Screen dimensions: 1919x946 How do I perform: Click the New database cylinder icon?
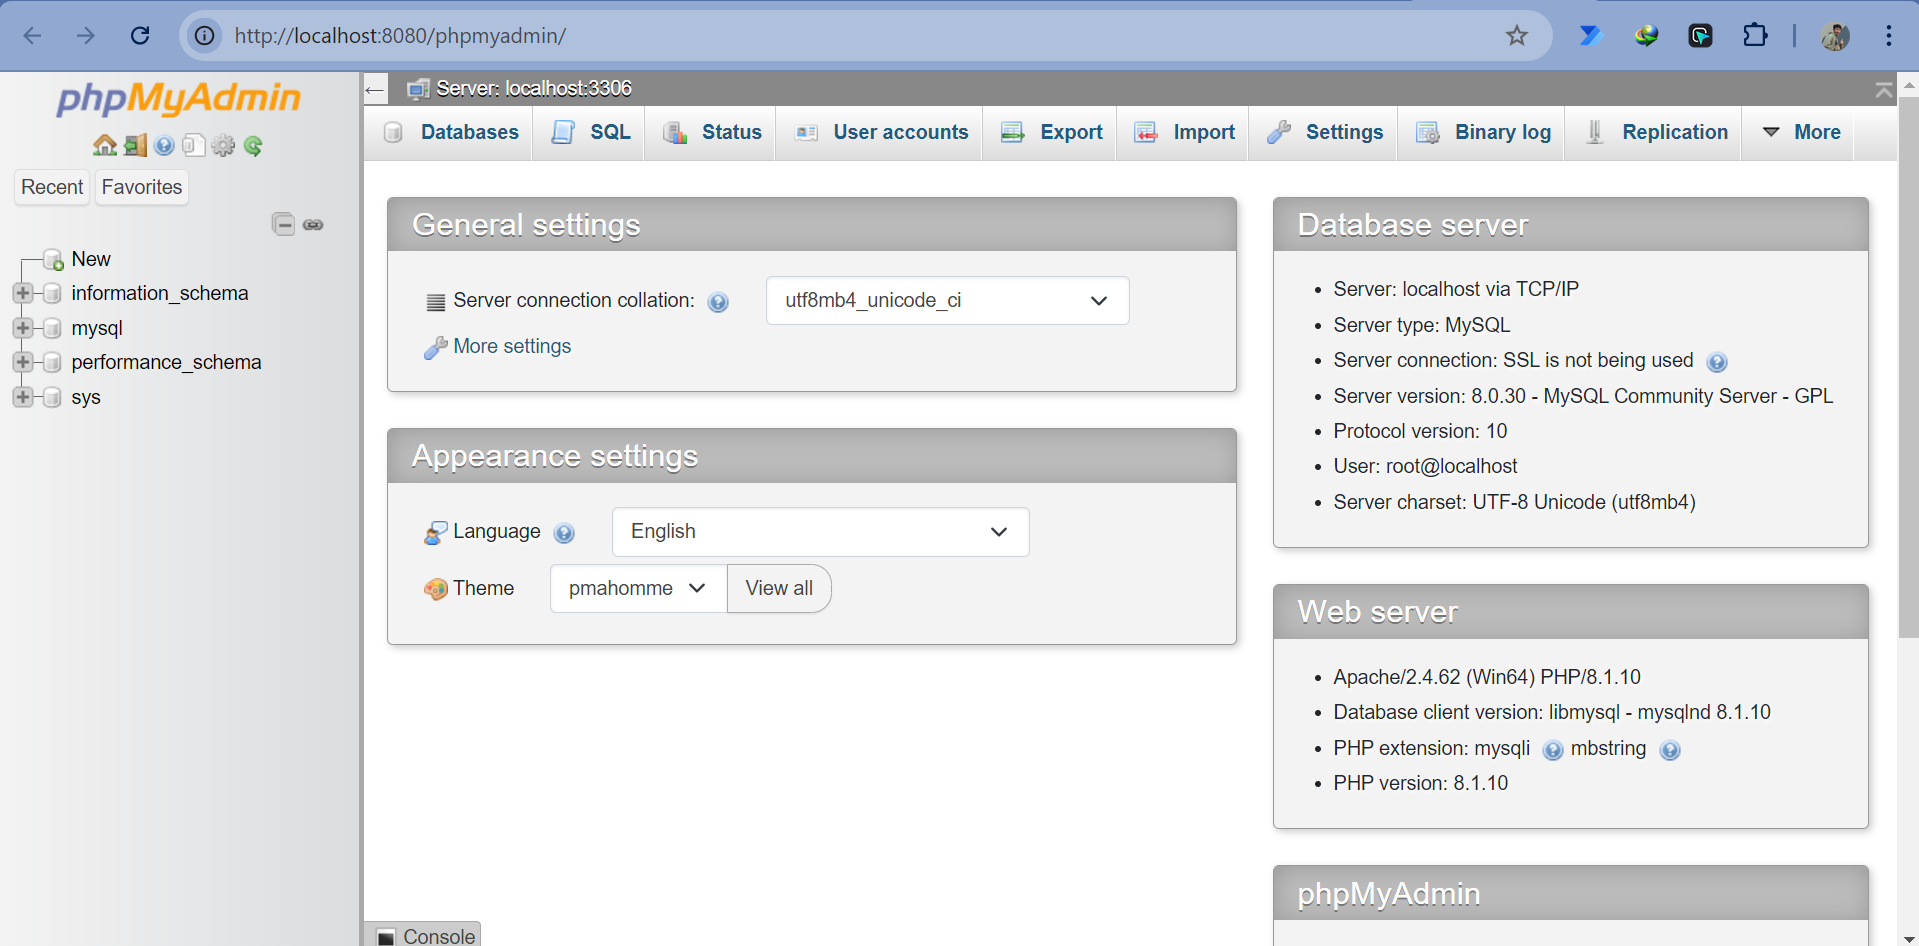[54, 260]
